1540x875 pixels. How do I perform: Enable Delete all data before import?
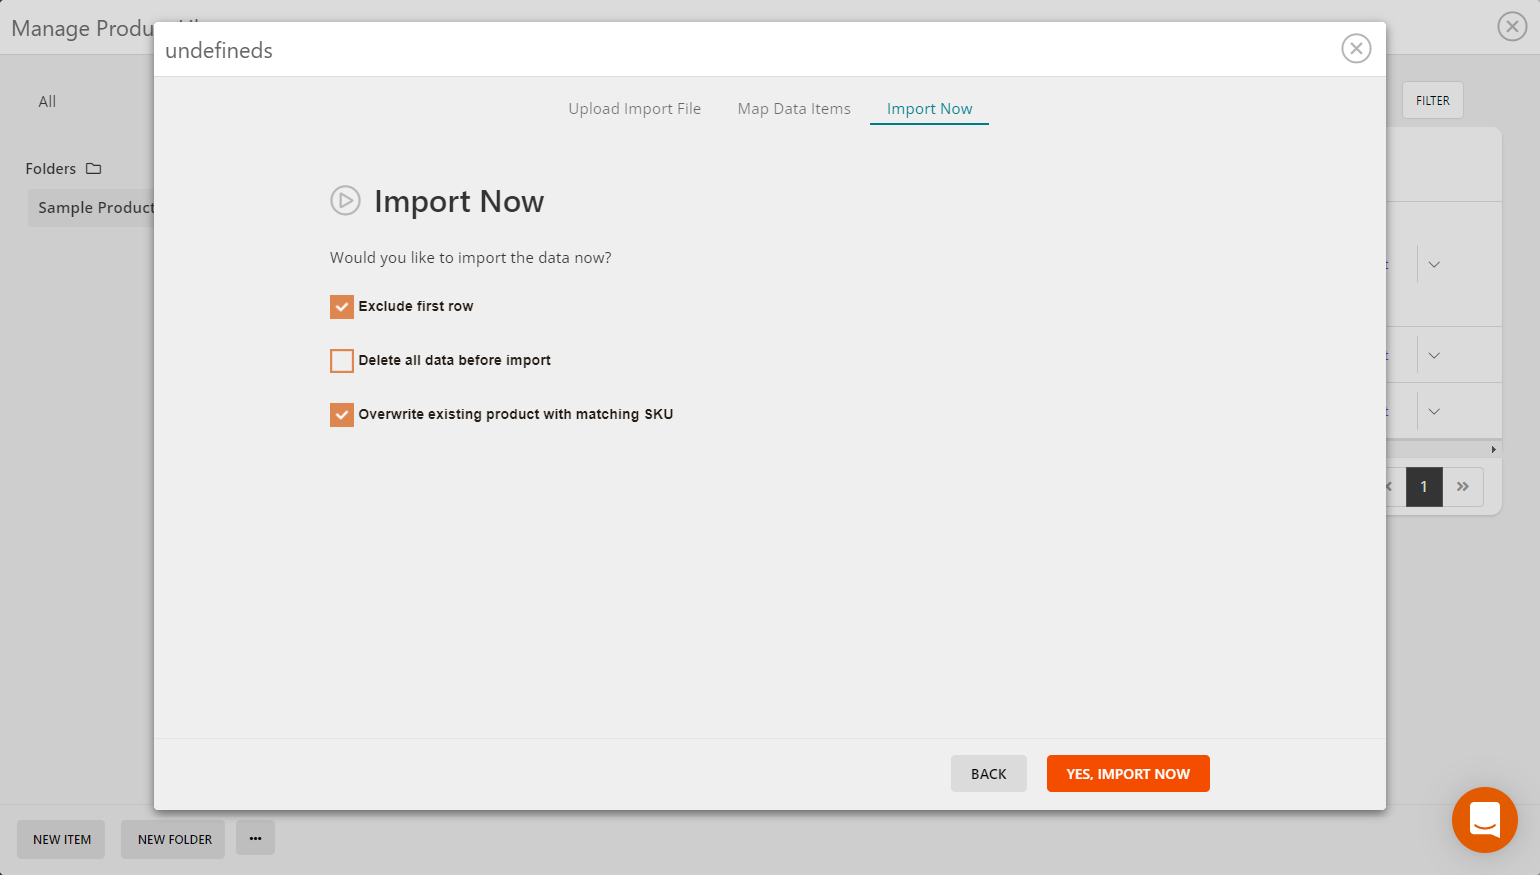[x=341, y=360]
